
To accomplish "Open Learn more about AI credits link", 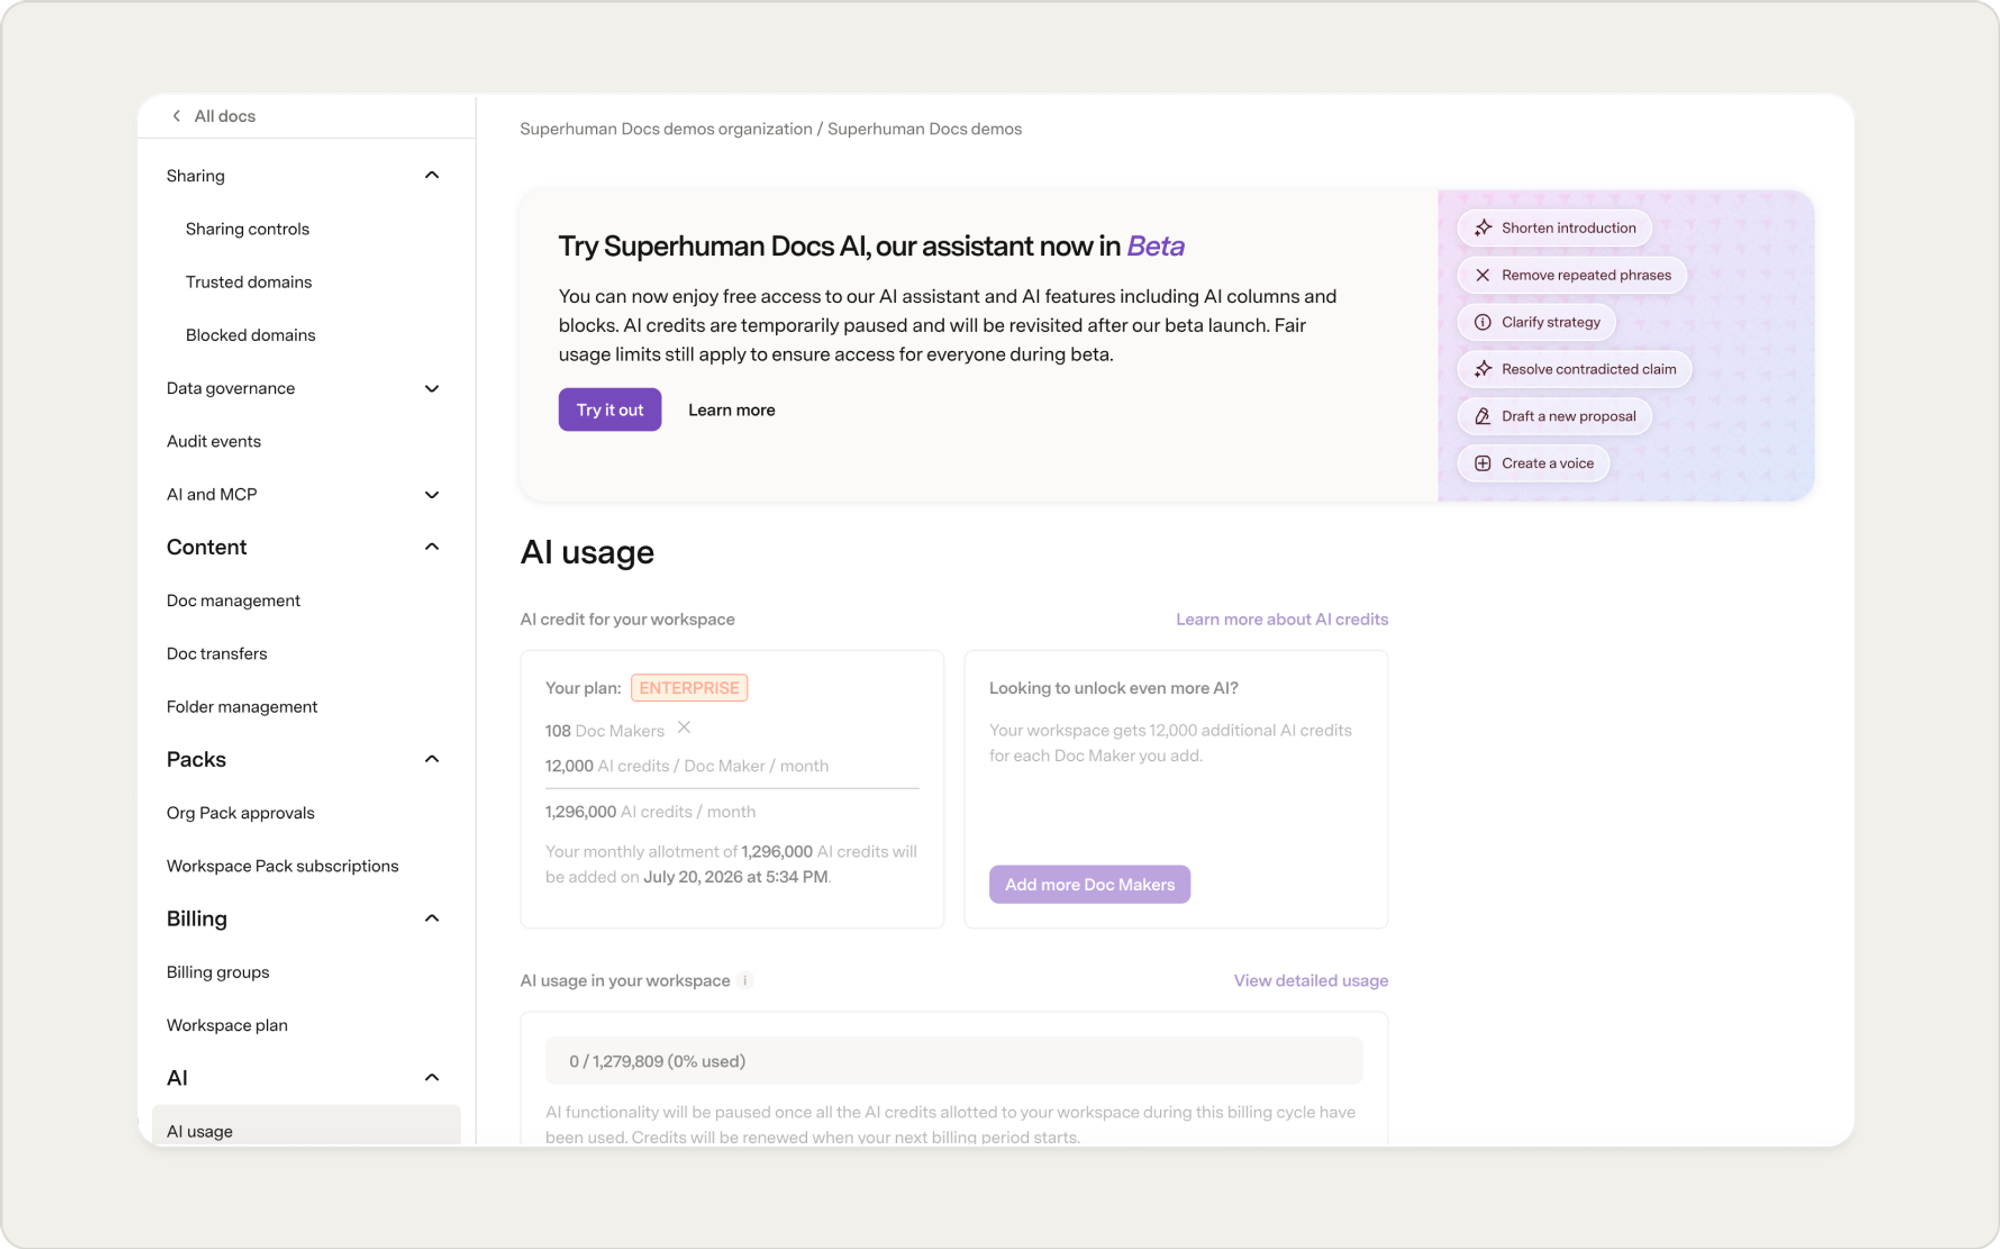I will click(1282, 619).
